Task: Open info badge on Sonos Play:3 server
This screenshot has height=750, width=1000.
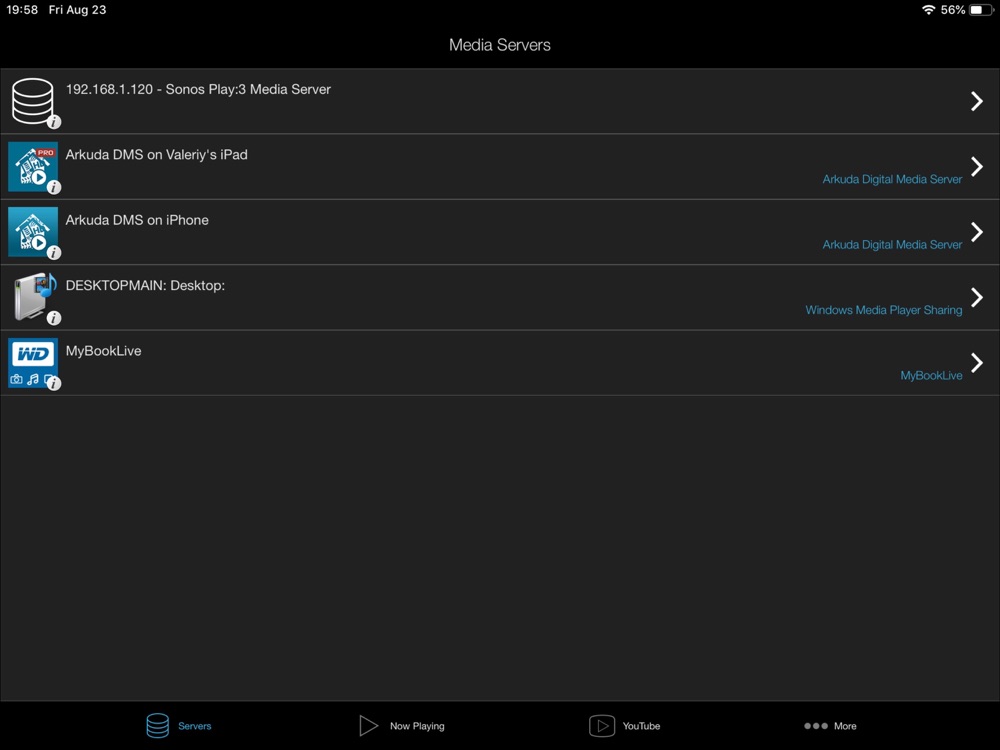Action: [54, 121]
